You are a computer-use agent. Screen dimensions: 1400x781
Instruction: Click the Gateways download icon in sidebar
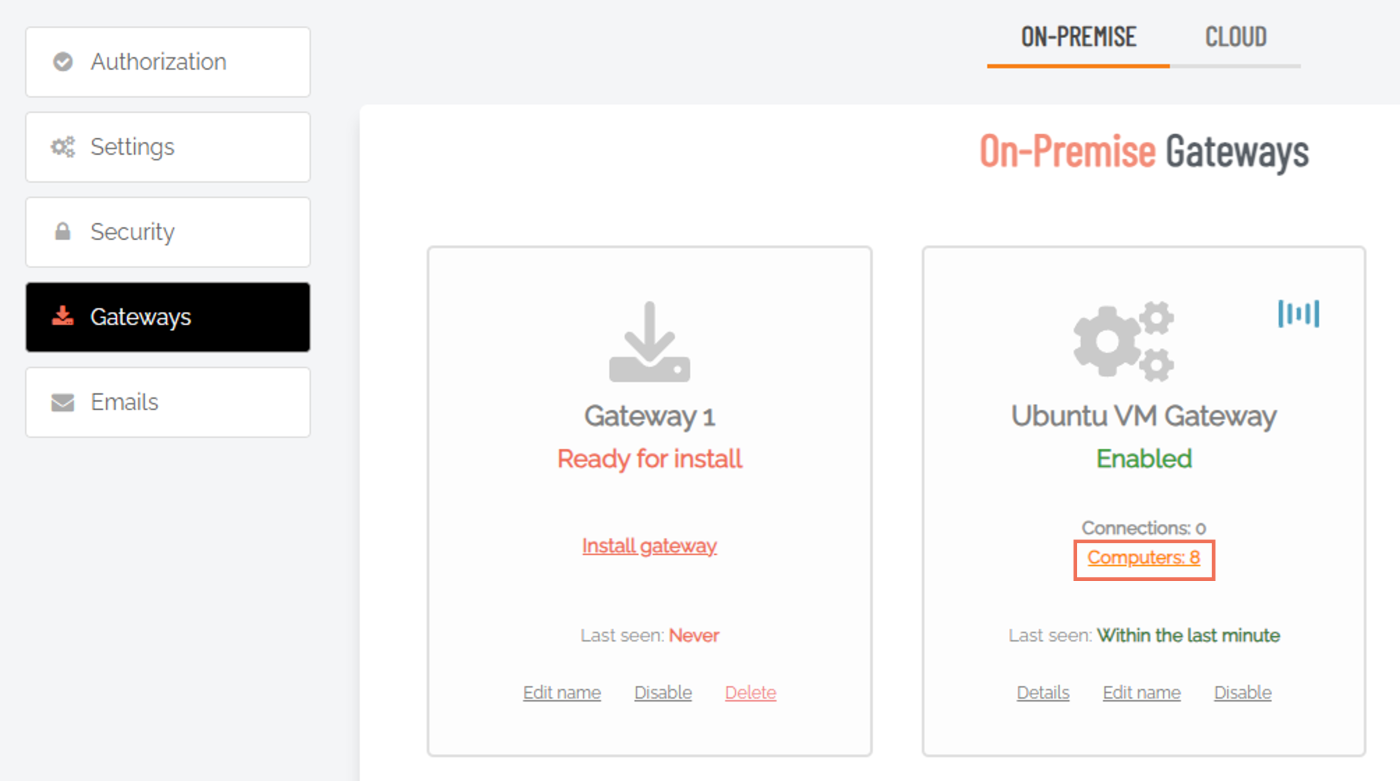63,317
